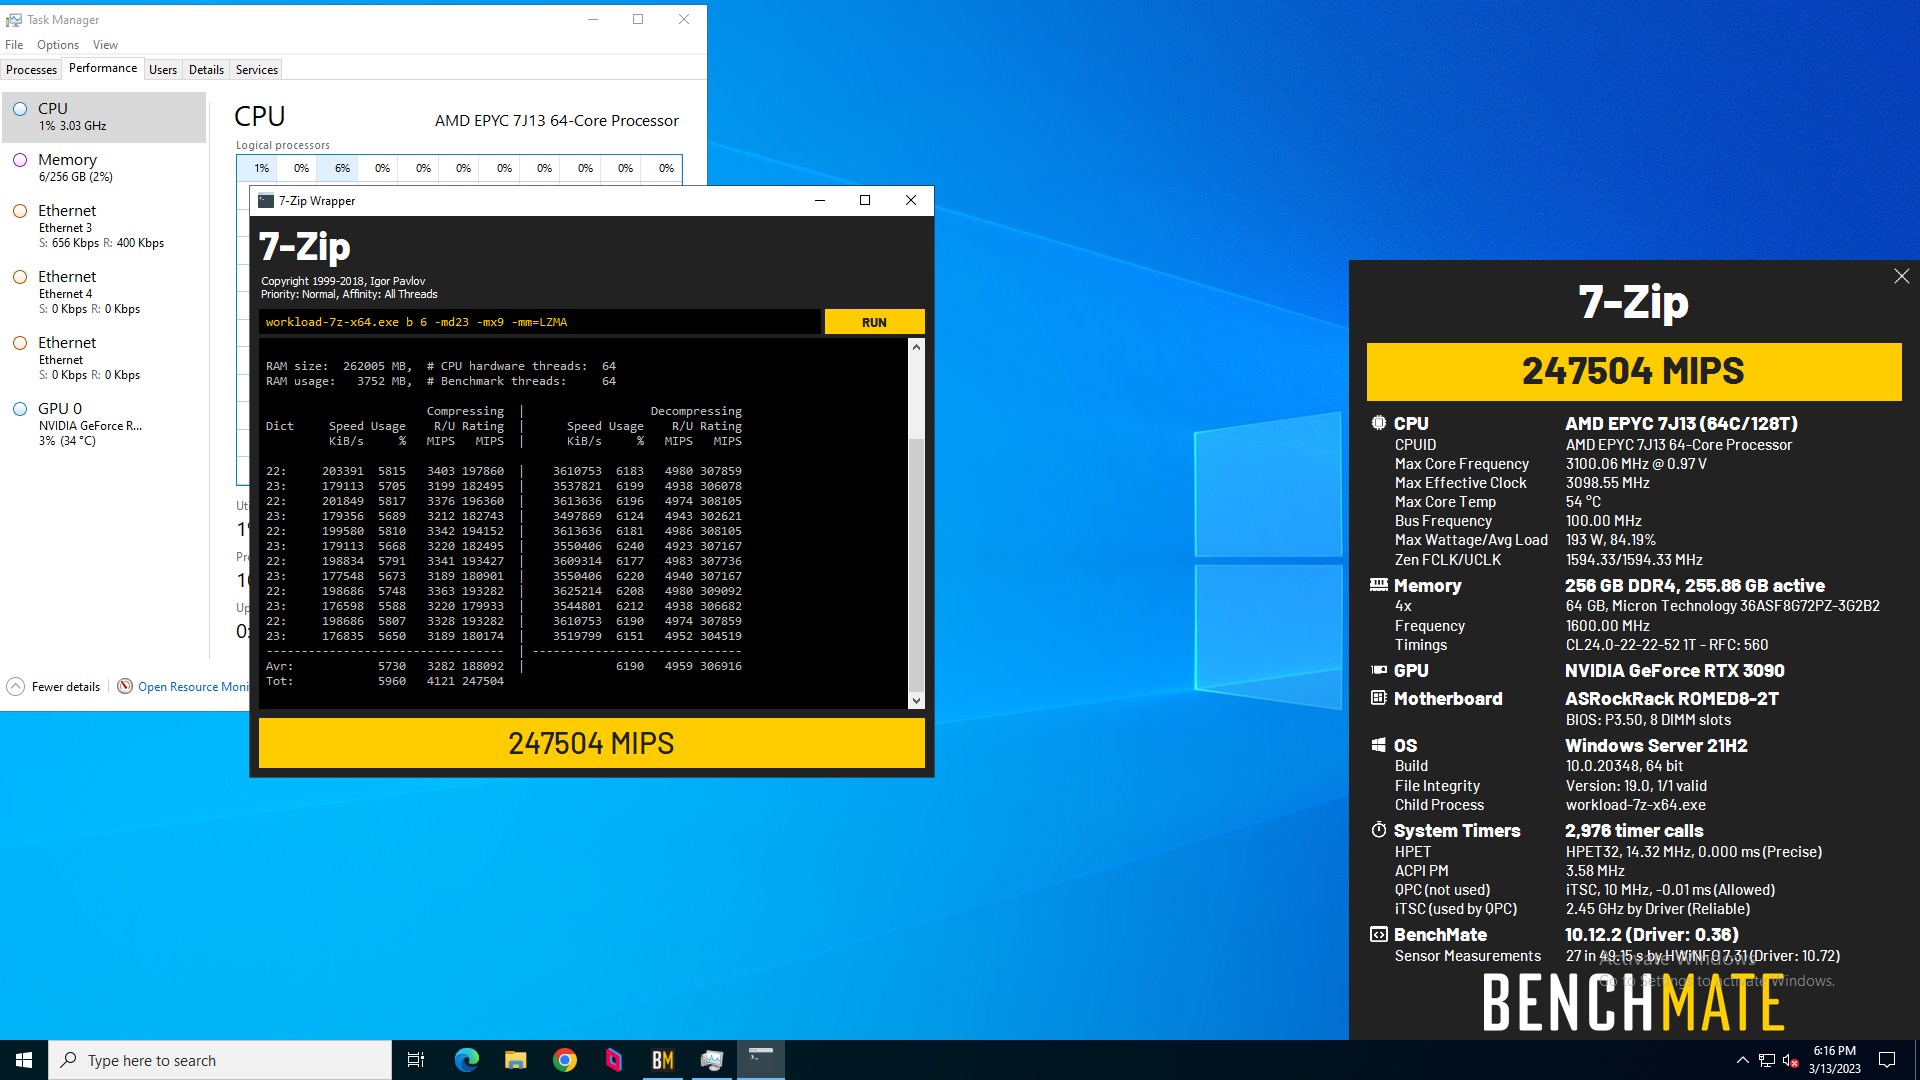Click the 7-Zip command line input field
This screenshot has width=1920, height=1080.
(x=539, y=322)
